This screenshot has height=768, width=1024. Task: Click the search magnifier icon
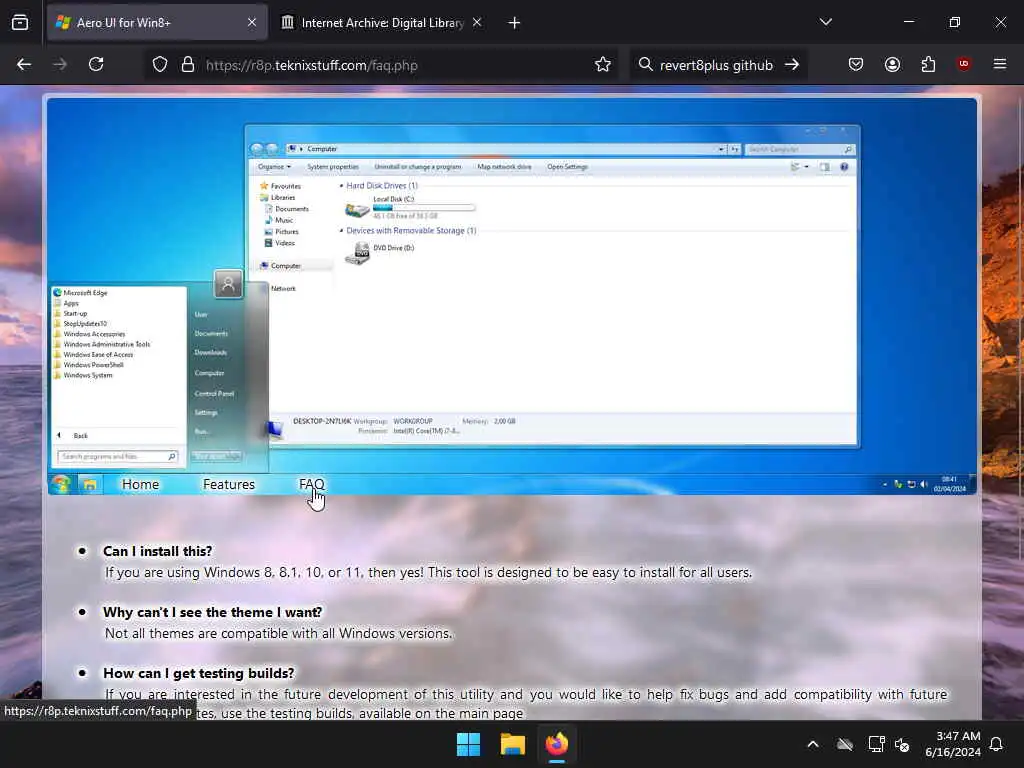pos(645,65)
